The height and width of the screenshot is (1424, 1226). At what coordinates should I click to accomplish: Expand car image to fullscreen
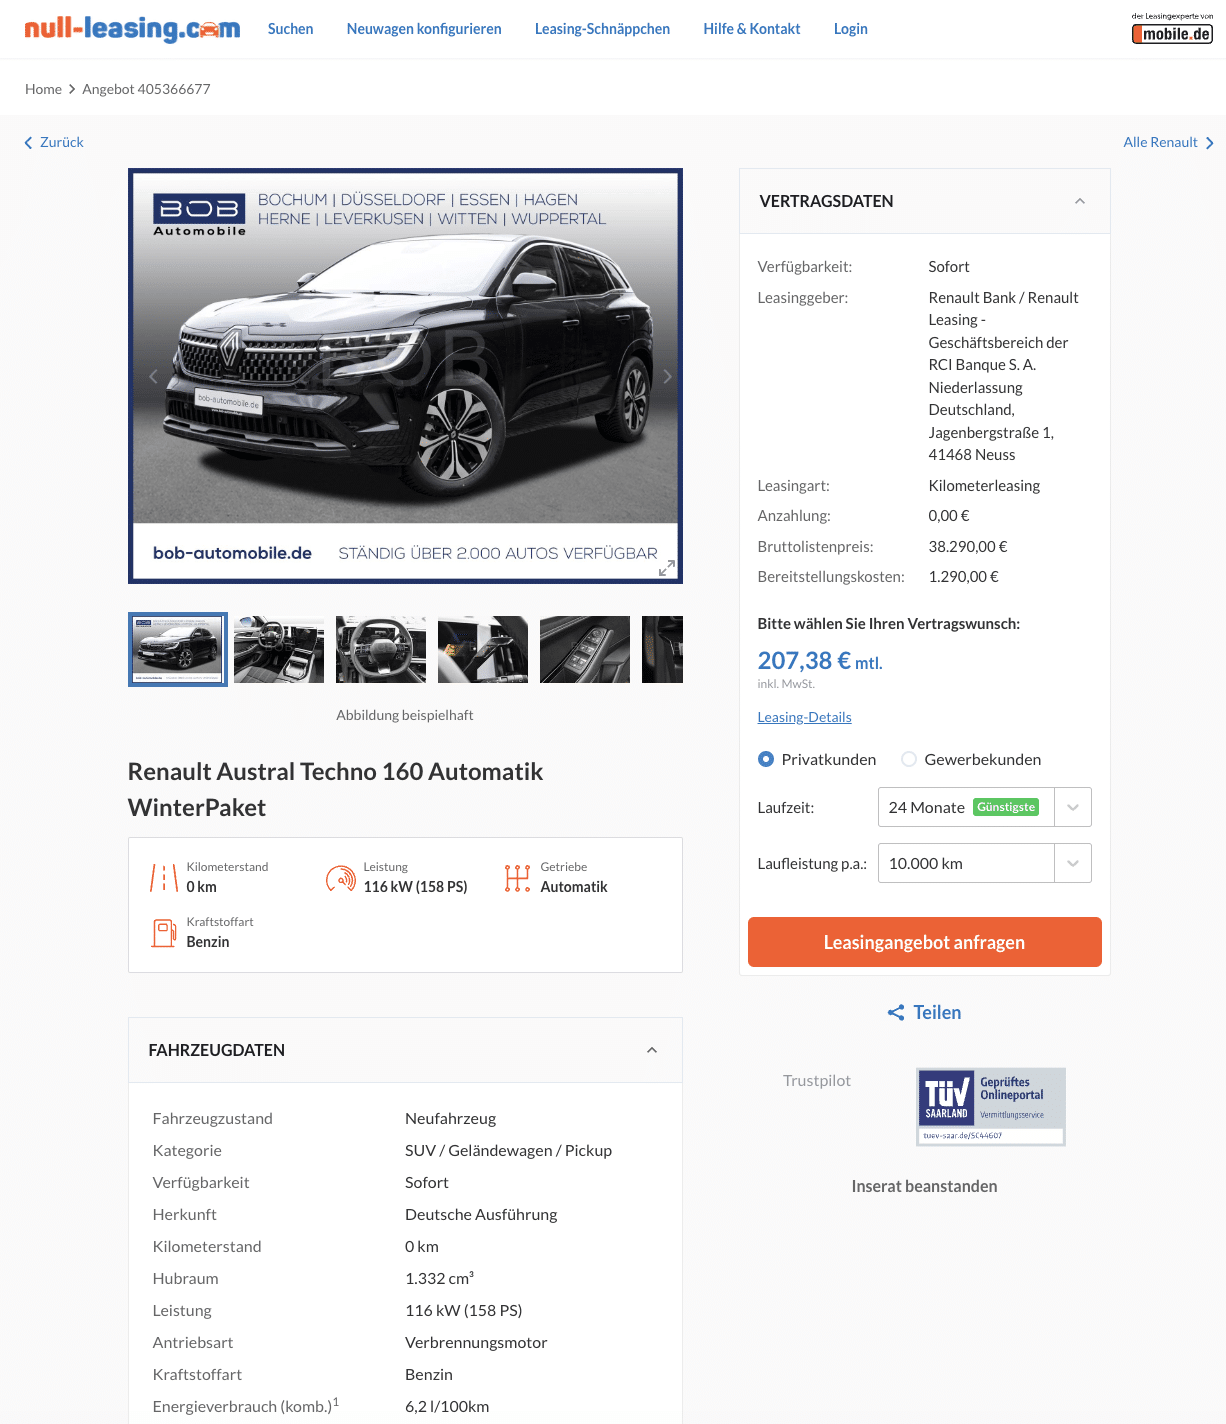pos(667,568)
